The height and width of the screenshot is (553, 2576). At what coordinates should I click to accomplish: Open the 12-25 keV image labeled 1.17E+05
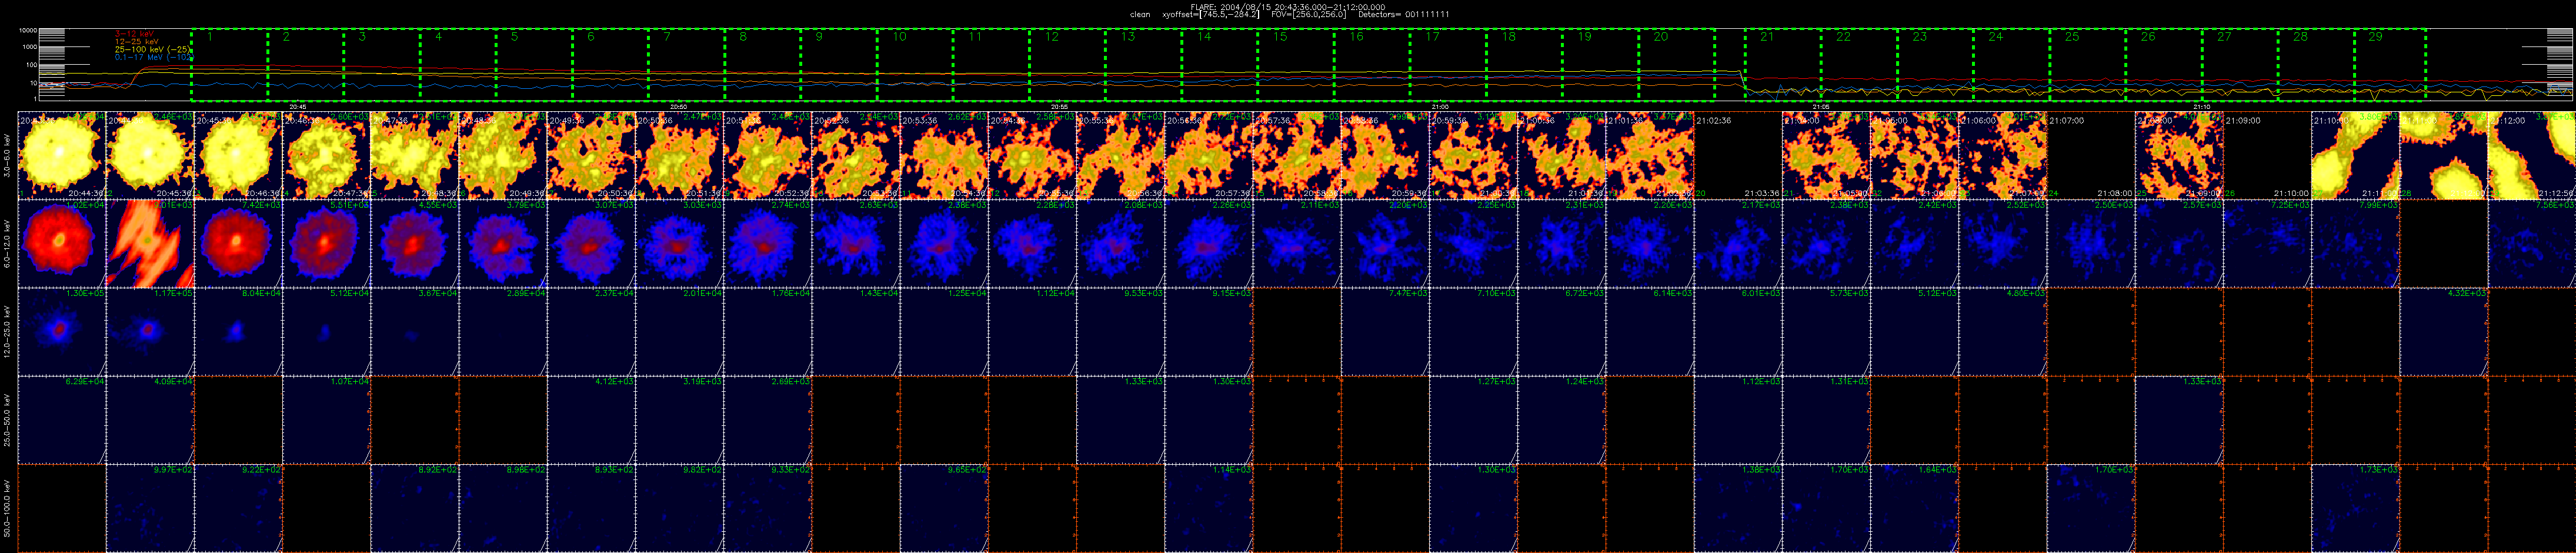(150, 331)
